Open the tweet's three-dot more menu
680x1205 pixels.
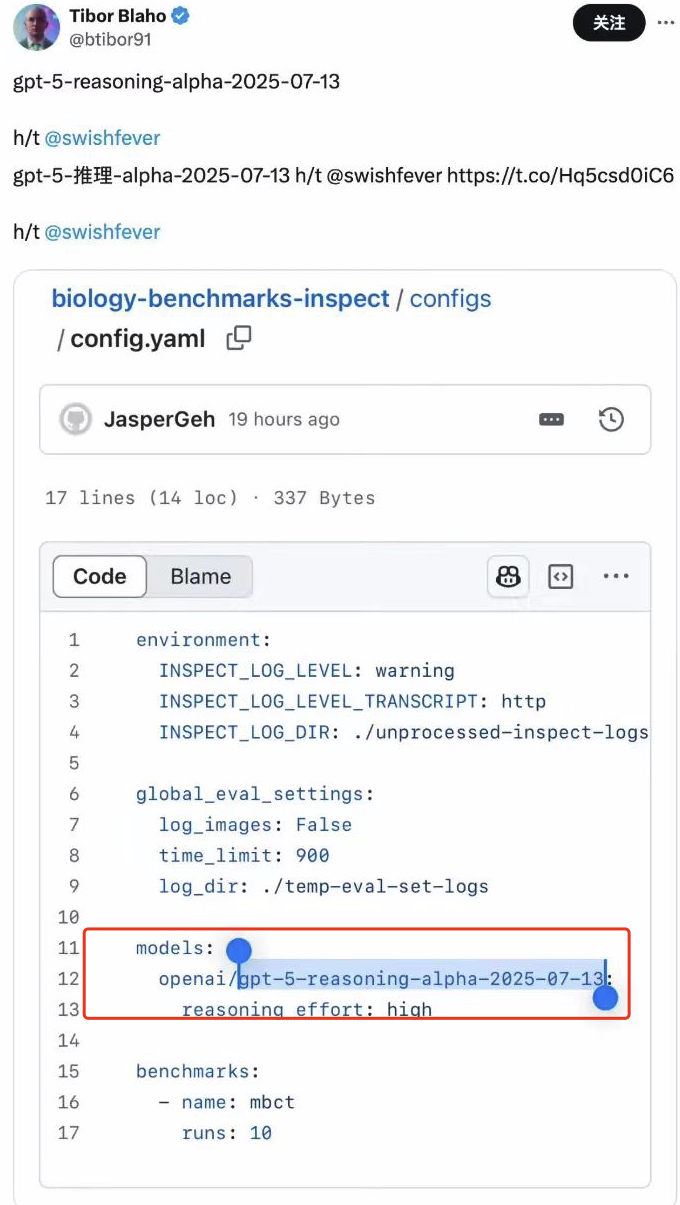point(665,22)
